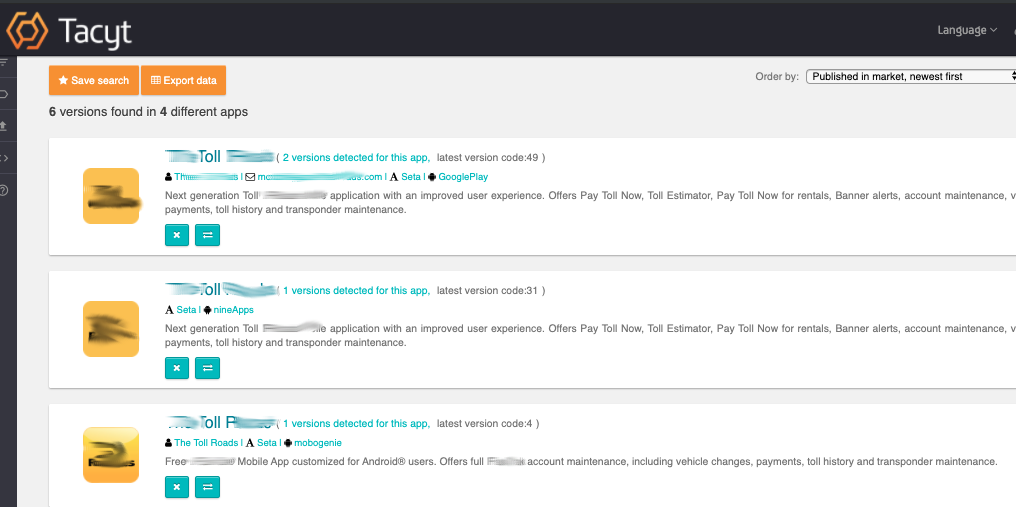Click the upload icon in left sidebar
1016x507 pixels.
point(4,126)
